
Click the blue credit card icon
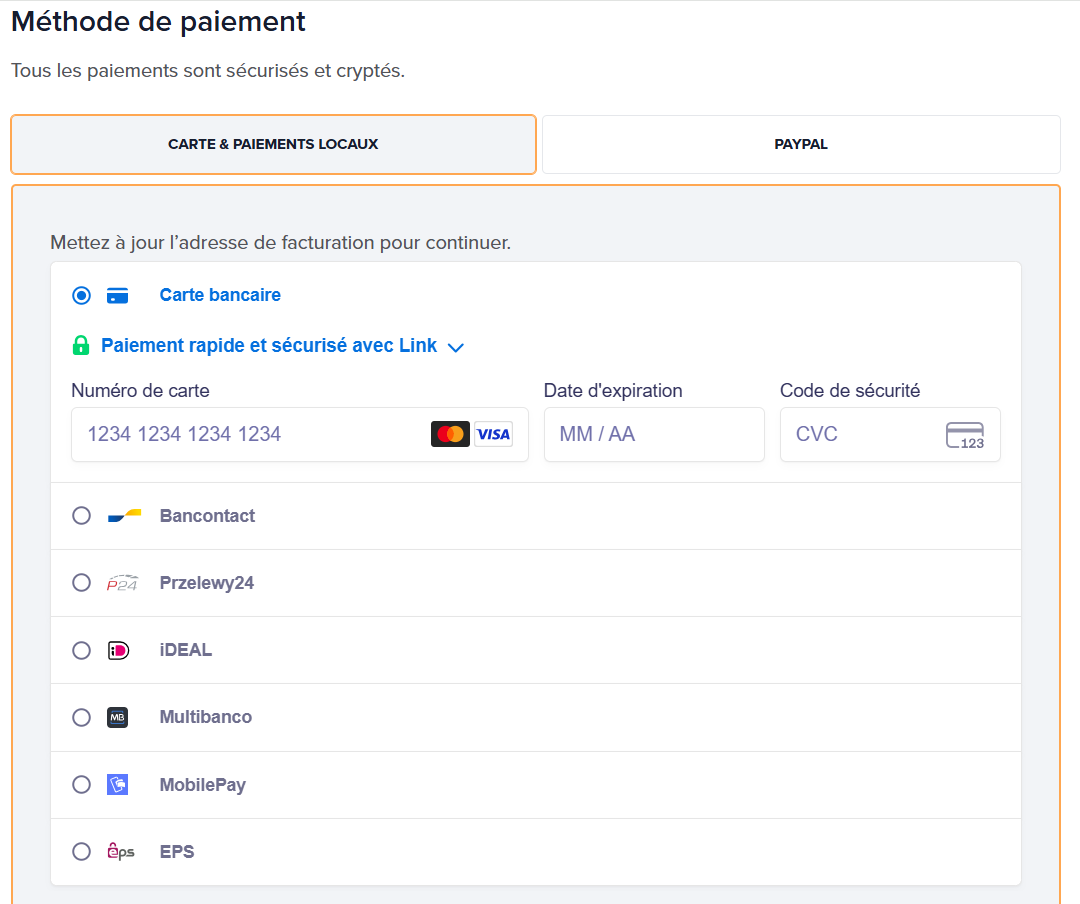tap(118, 296)
